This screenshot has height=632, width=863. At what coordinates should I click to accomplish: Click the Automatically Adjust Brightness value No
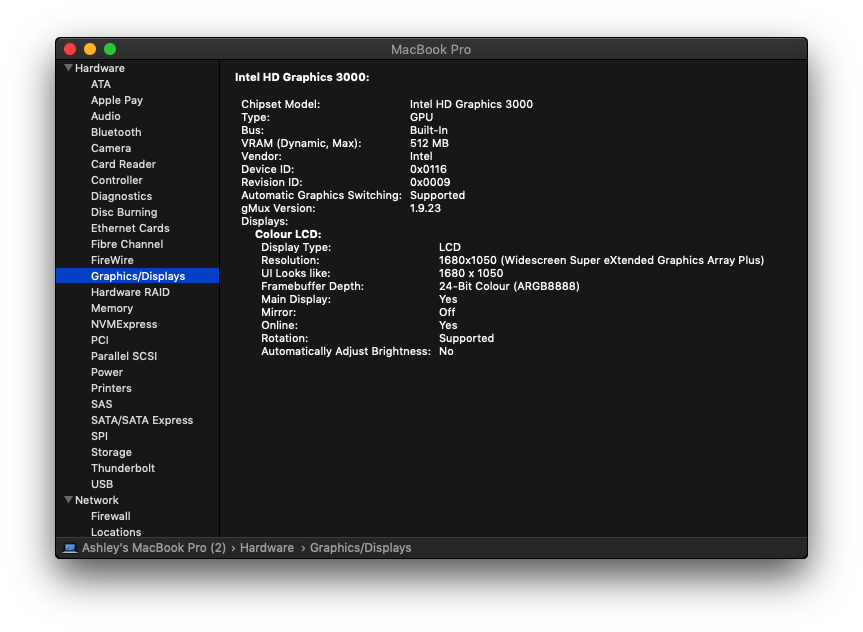(446, 351)
